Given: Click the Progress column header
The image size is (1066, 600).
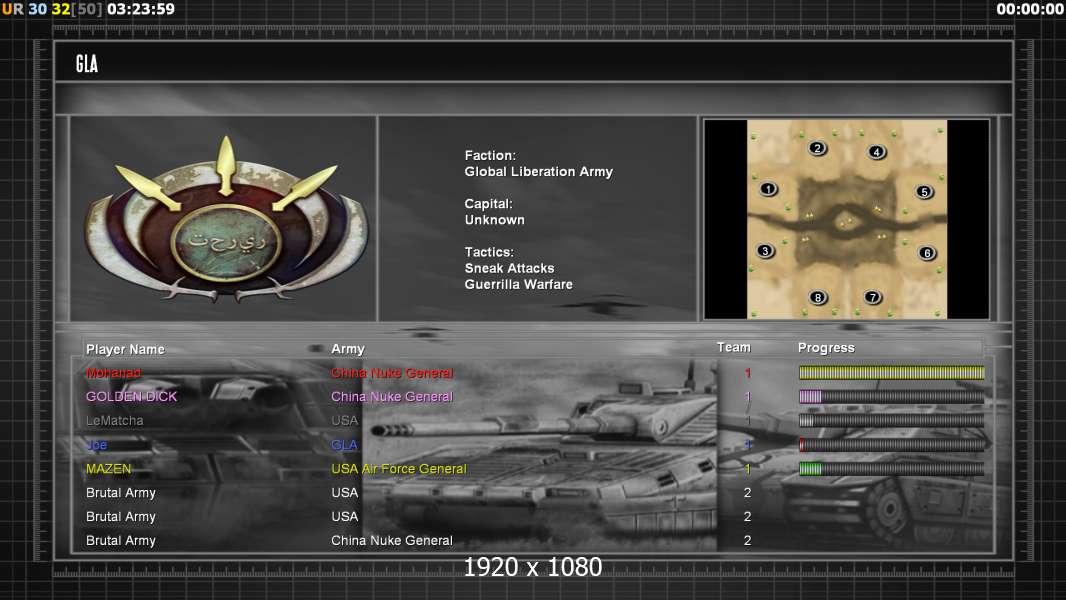Looking at the screenshot, I should (x=826, y=348).
